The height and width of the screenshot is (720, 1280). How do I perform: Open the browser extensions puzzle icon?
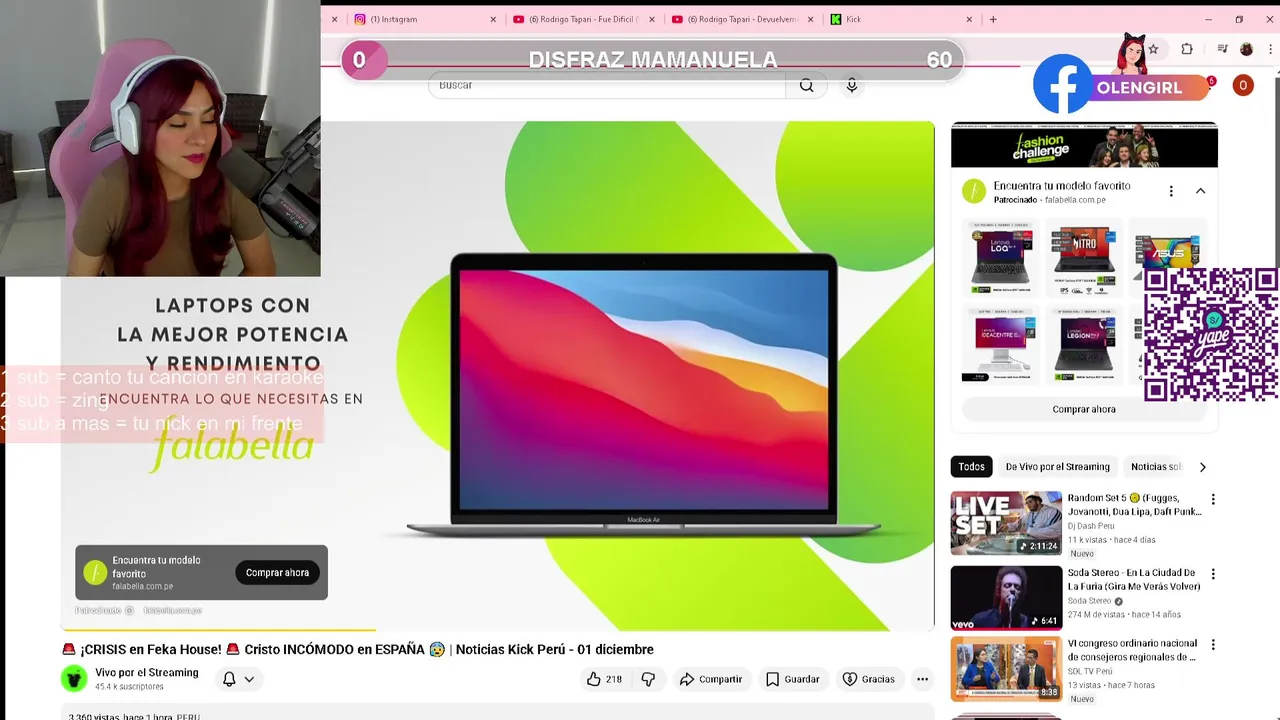point(1187,49)
